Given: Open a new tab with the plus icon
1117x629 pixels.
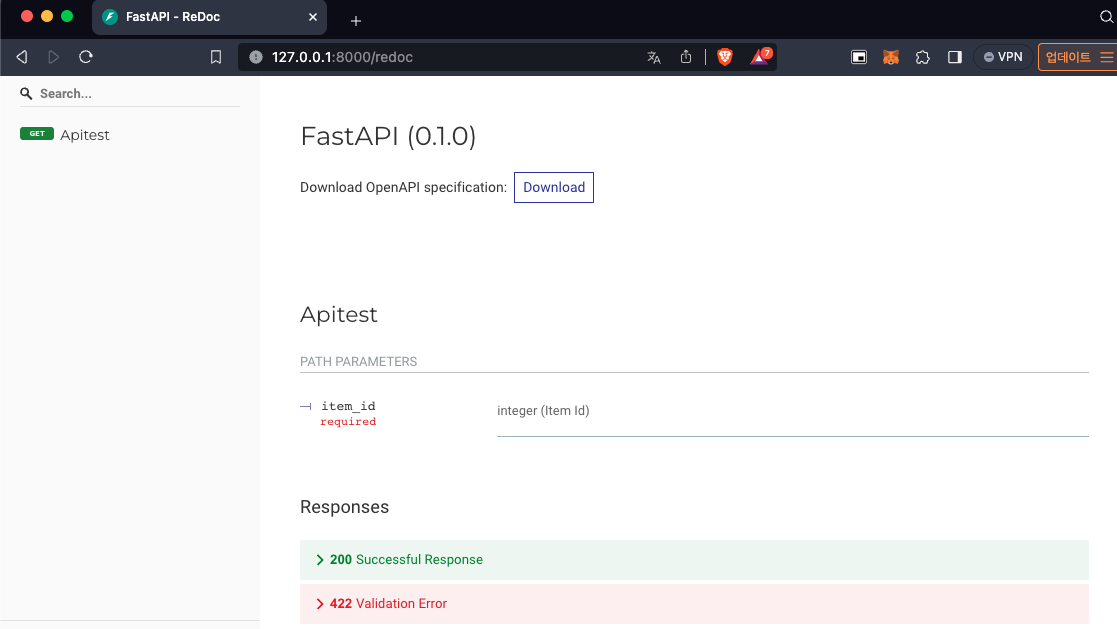Looking at the screenshot, I should click(x=355, y=21).
